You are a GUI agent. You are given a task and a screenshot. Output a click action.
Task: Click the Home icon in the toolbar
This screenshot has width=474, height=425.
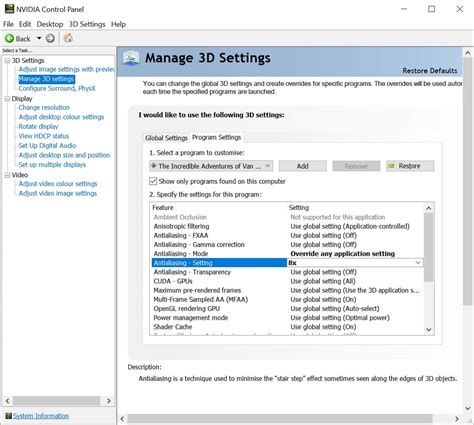(68, 38)
